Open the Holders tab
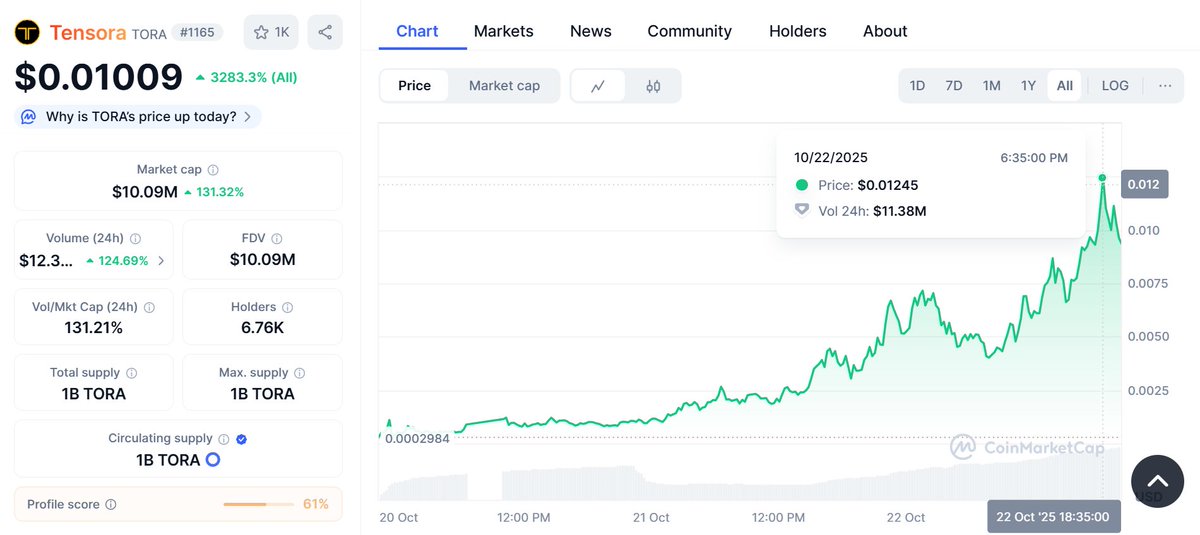Image resolution: width=1200 pixels, height=535 pixels. pyautogui.click(x=798, y=31)
